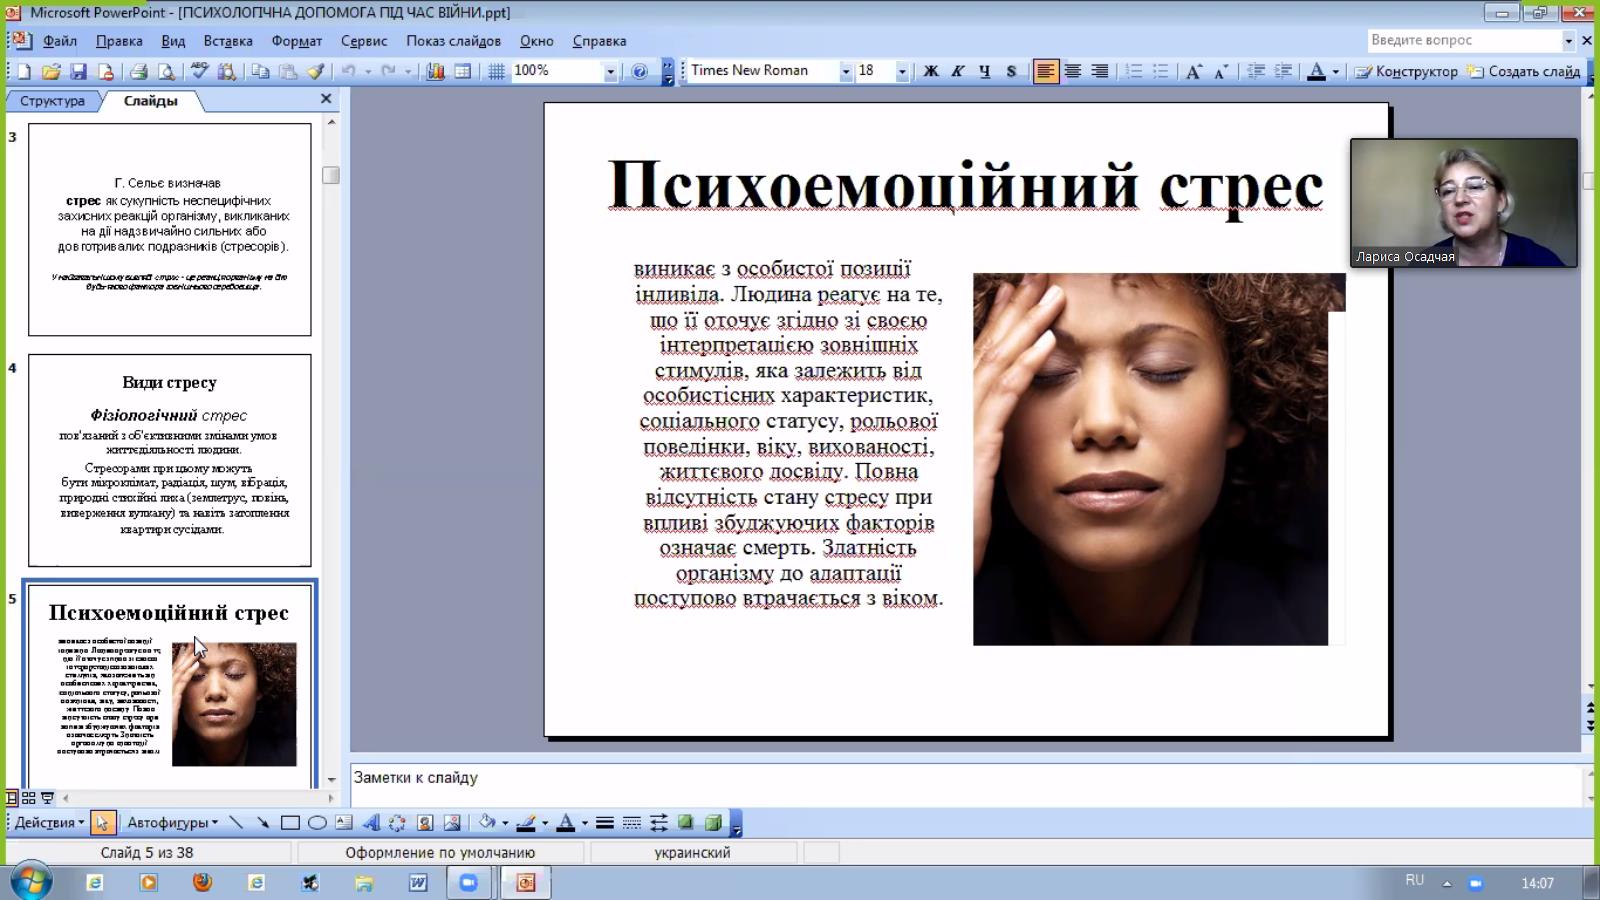Open print preview

tap(166, 71)
